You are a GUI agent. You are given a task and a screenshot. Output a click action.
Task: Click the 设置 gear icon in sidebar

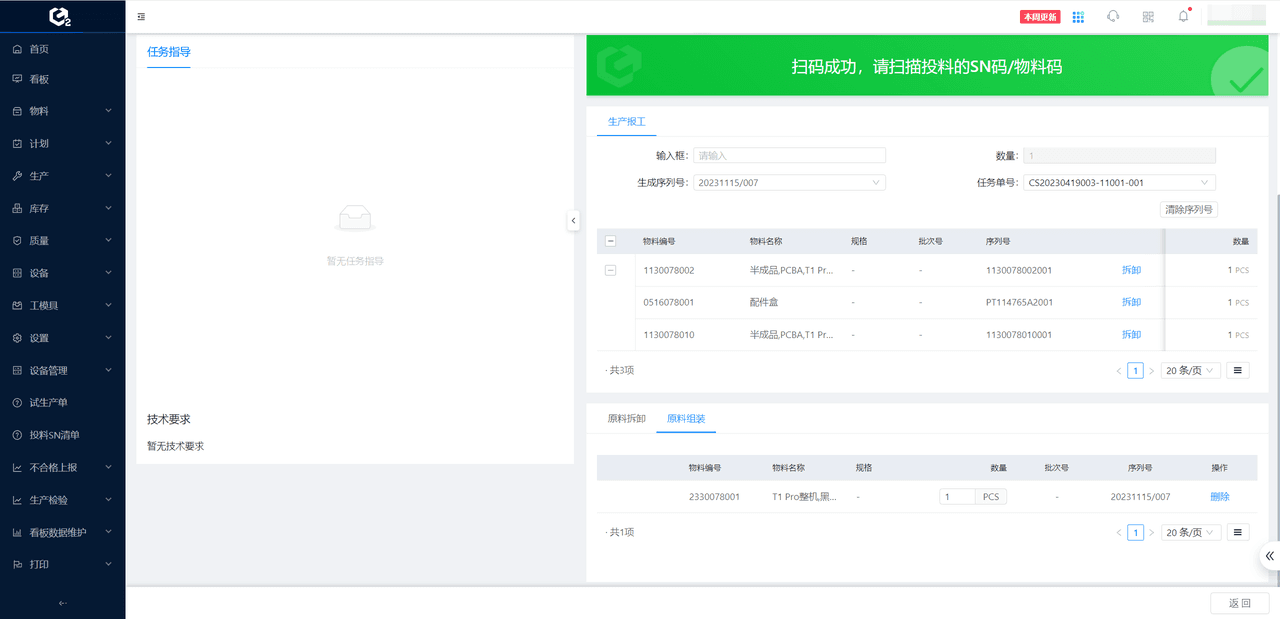click(x=17, y=338)
